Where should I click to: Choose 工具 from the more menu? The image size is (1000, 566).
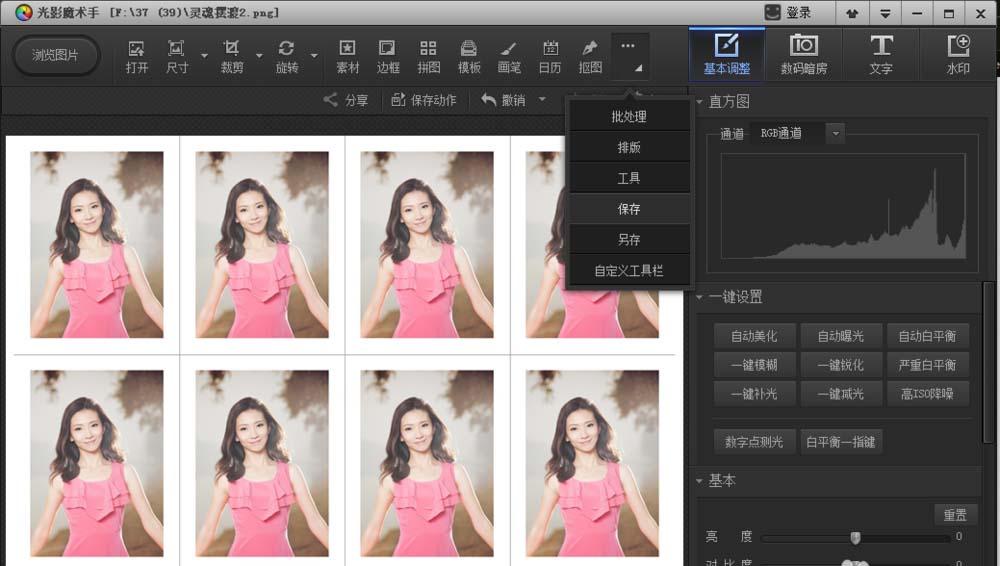coord(629,178)
